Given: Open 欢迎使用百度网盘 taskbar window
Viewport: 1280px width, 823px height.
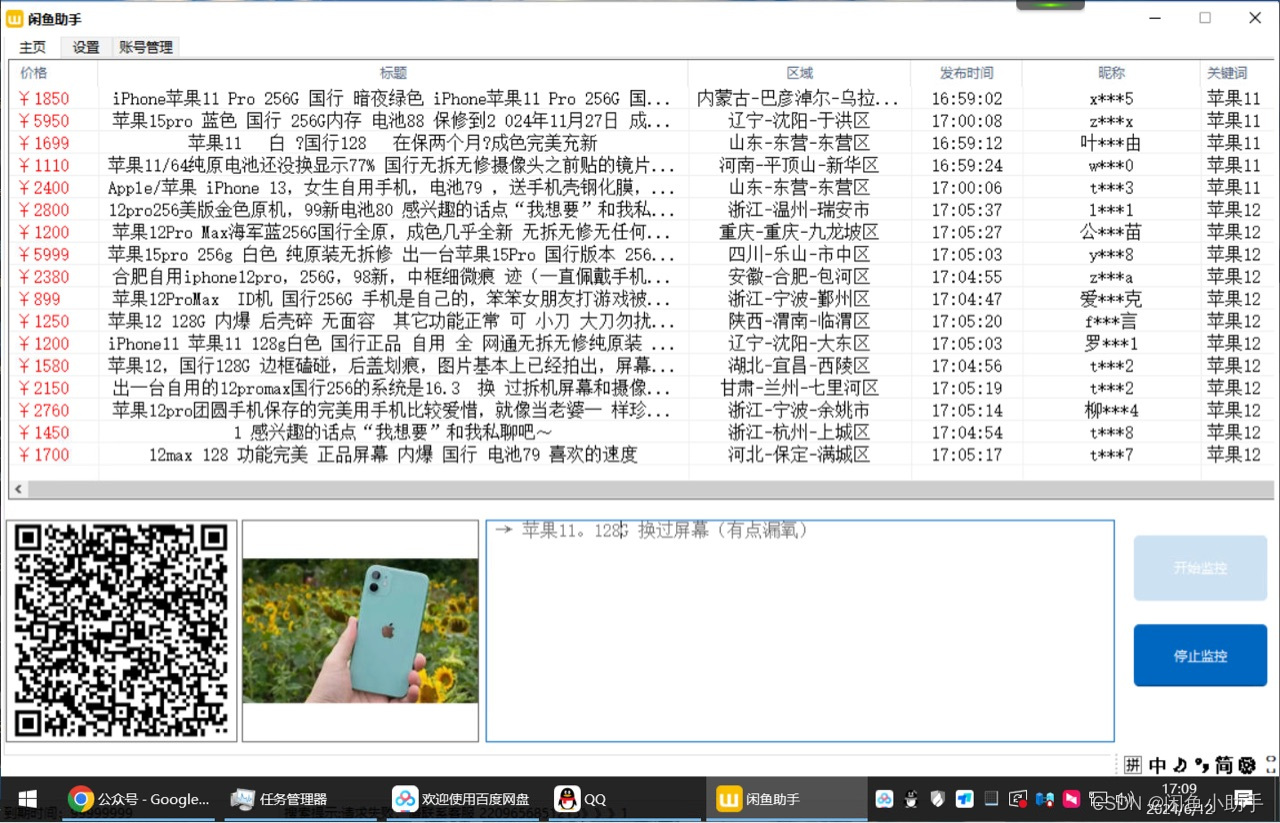Looking at the screenshot, I should click(x=462, y=799).
